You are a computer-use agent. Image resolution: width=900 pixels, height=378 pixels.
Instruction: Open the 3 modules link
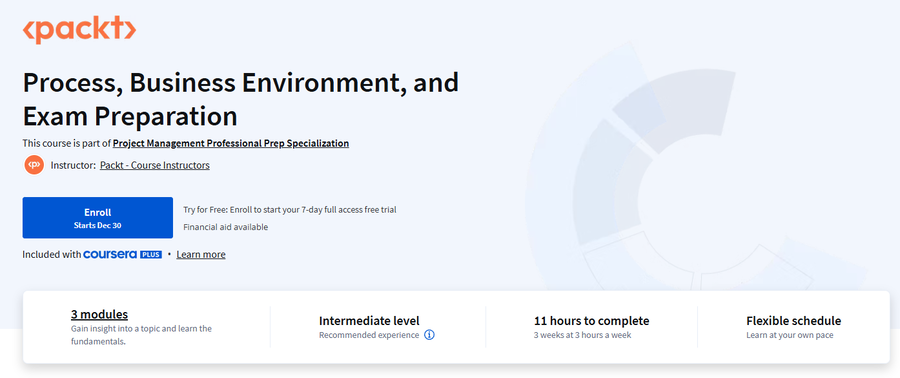99,314
